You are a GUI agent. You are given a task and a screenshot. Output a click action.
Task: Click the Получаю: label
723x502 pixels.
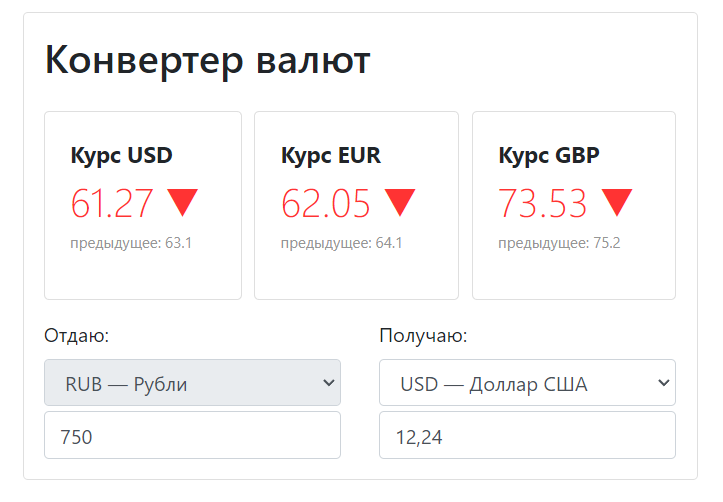click(x=423, y=336)
